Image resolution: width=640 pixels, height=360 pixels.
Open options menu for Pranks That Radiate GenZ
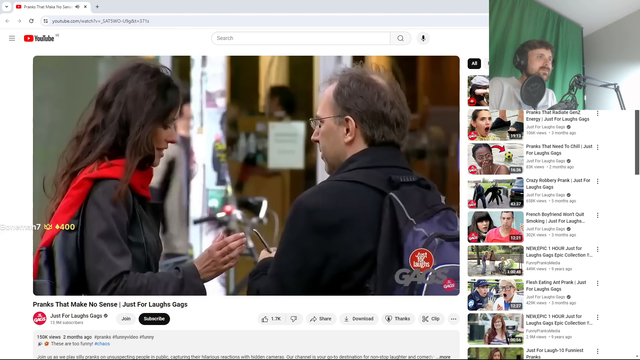[x=598, y=113]
